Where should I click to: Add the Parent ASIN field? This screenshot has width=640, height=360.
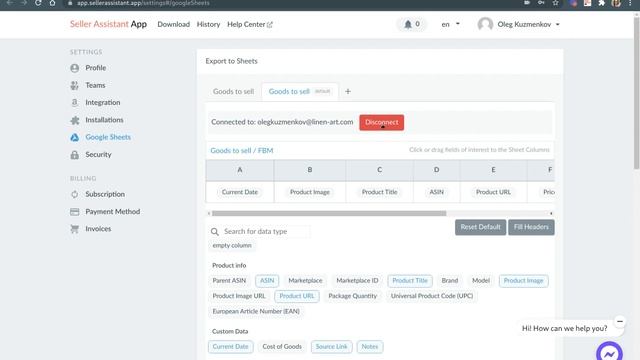[229, 281]
